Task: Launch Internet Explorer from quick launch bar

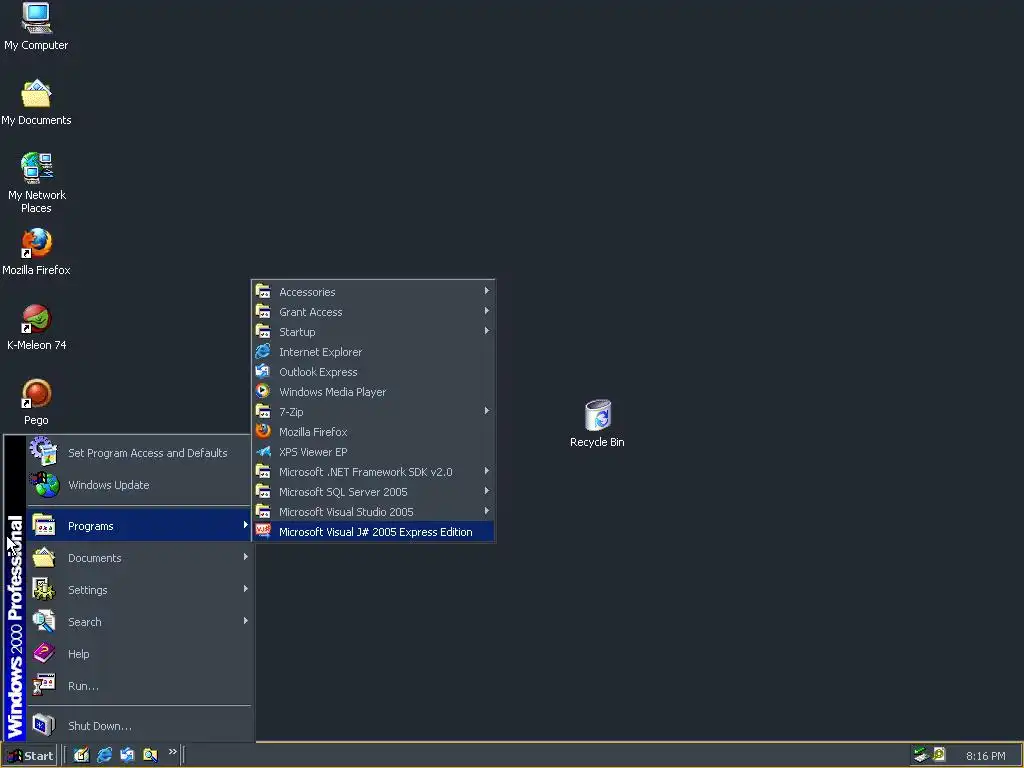Action: coord(104,755)
